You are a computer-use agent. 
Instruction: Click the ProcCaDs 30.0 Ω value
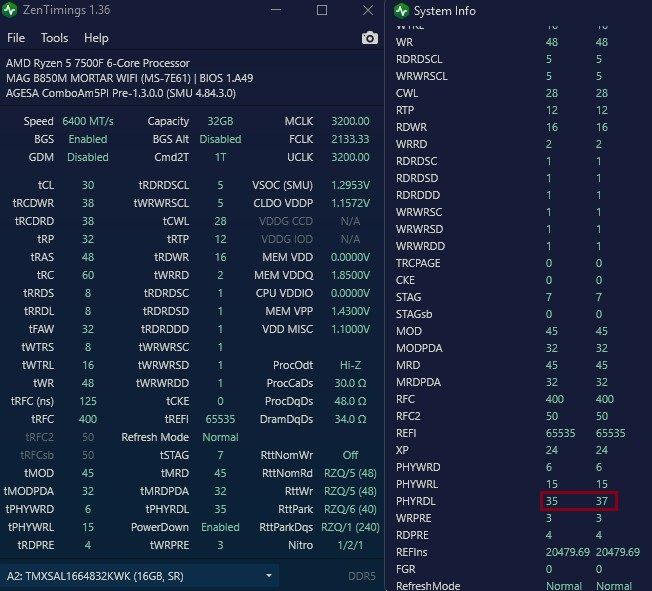coord(350,383)
